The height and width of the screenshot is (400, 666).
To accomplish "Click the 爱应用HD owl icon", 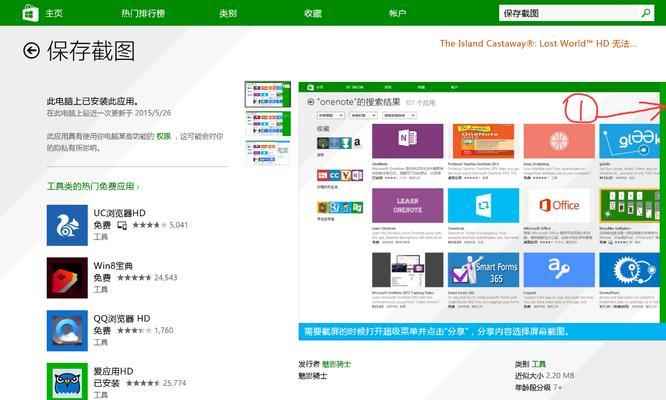I will coord(67,381).
